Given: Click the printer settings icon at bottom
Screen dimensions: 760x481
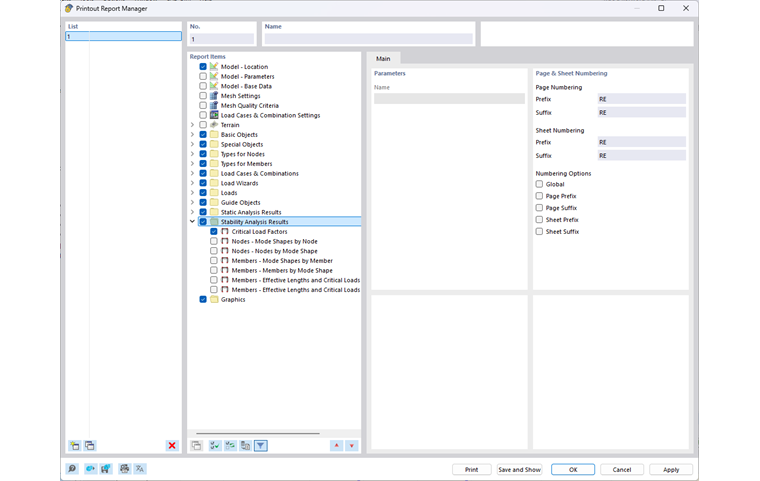Looking at the screenshot, I should (x=125, y=469).
